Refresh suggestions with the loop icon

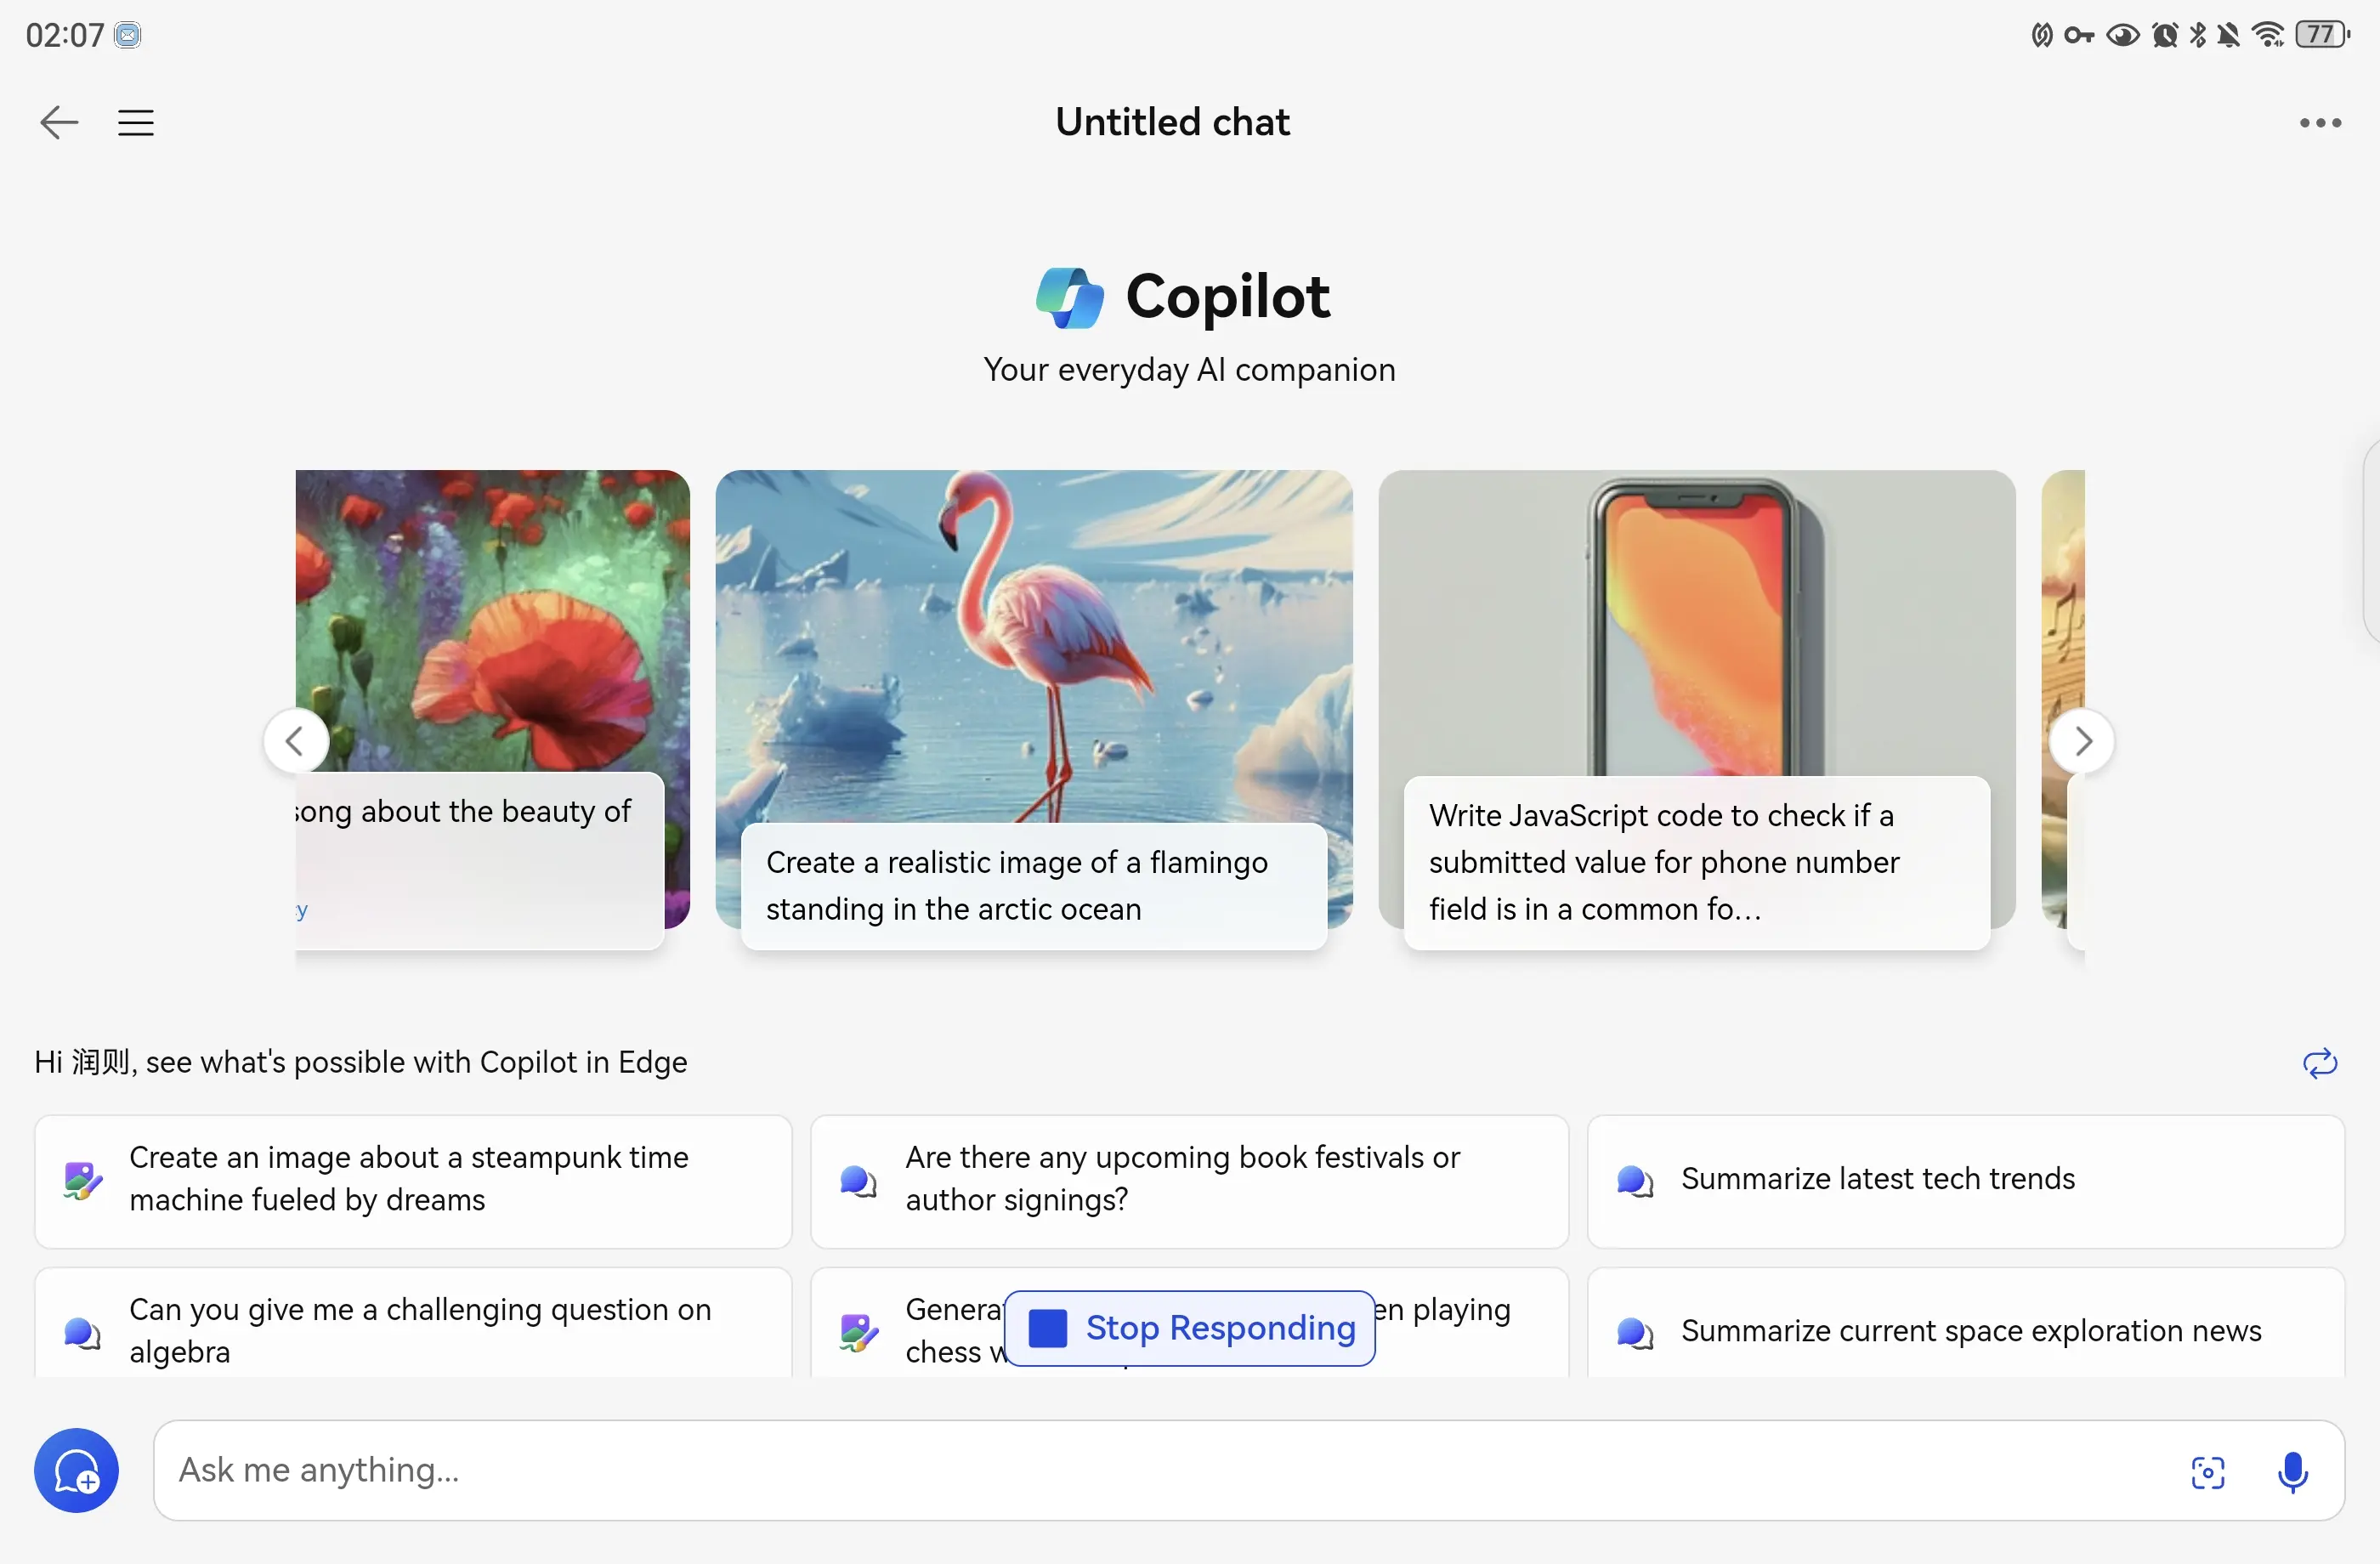pos(2320,1062)
